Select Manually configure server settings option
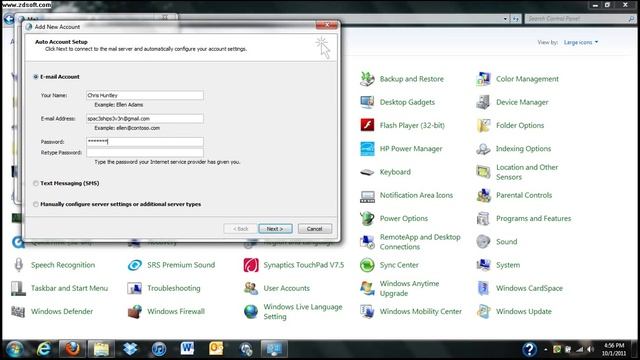 (x=36, y=204)
